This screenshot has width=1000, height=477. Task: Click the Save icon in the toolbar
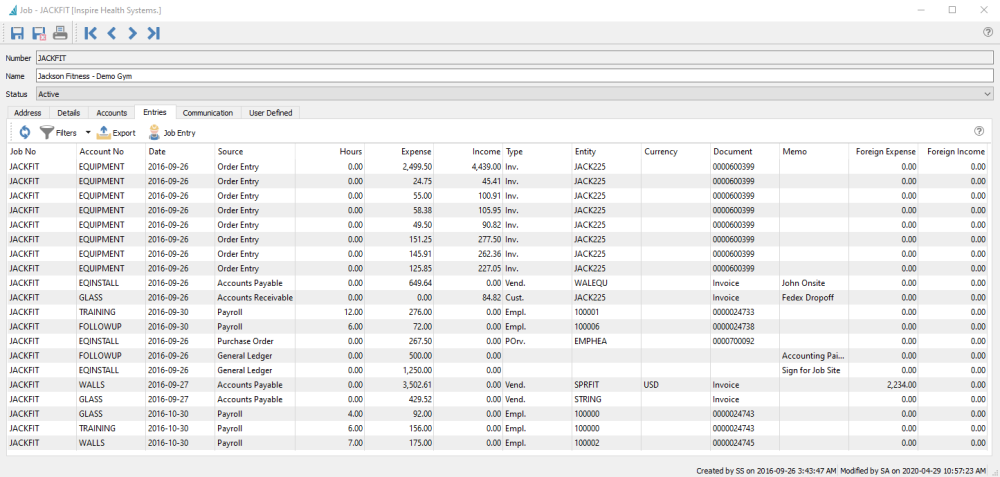[18, 33]
